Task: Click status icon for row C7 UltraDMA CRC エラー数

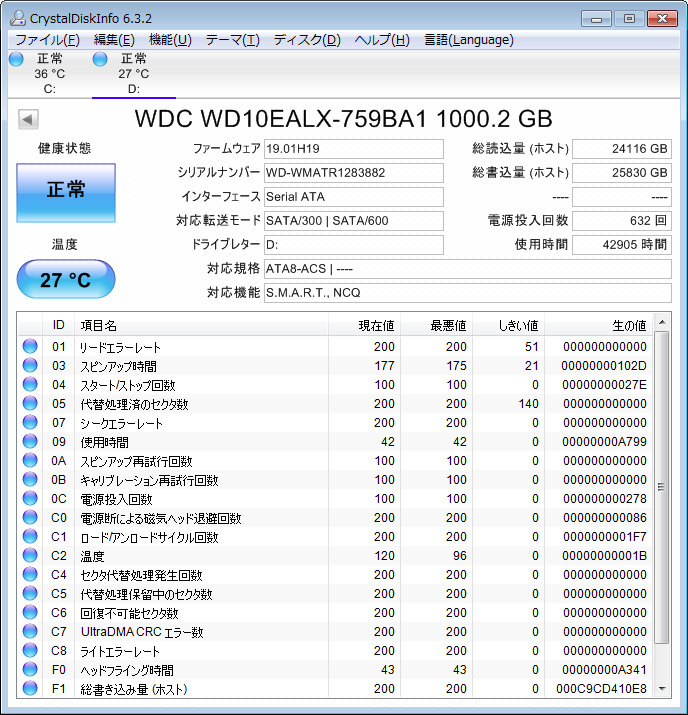Action: pyautogui.click(x=30, y=632)
